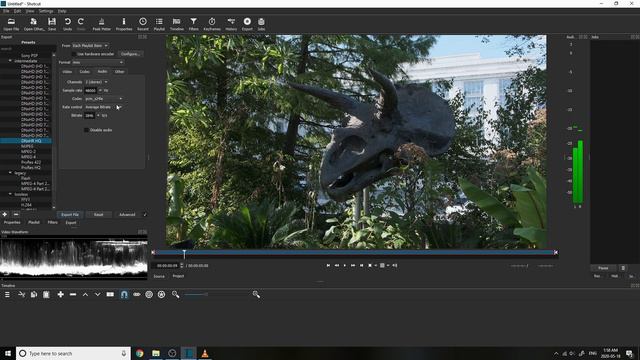Click the Open Other toolbar icon
Screen dimensions: 640x360
tap(34, 24)
